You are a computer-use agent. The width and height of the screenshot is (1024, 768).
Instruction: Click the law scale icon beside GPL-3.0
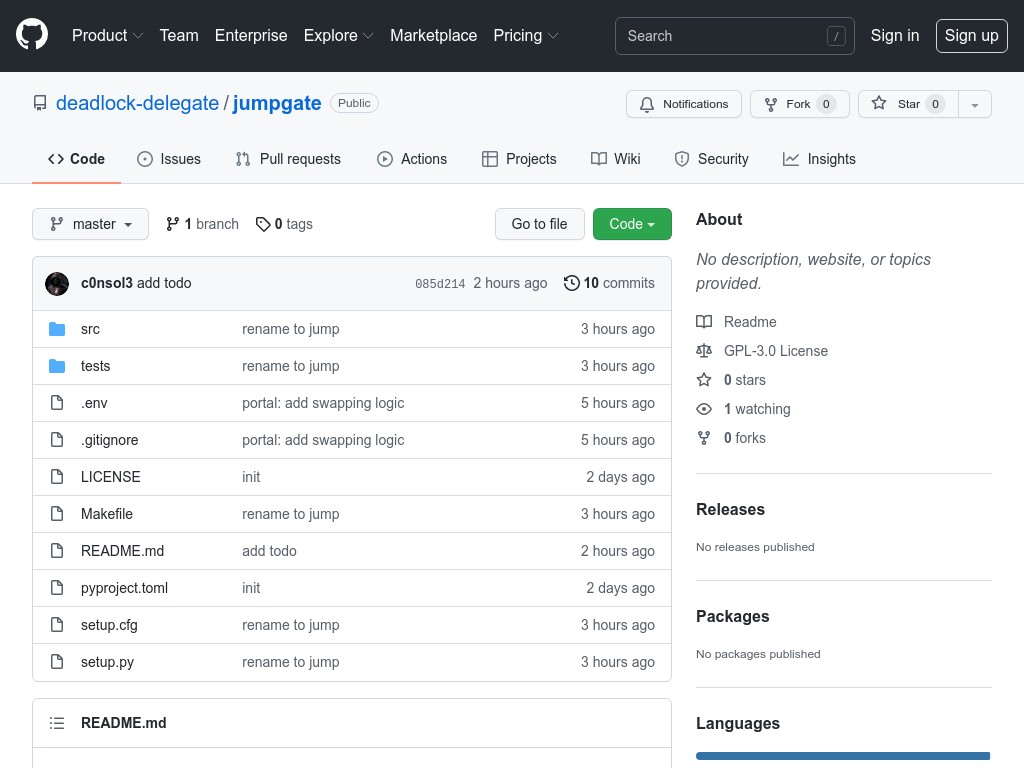point(704,351)
